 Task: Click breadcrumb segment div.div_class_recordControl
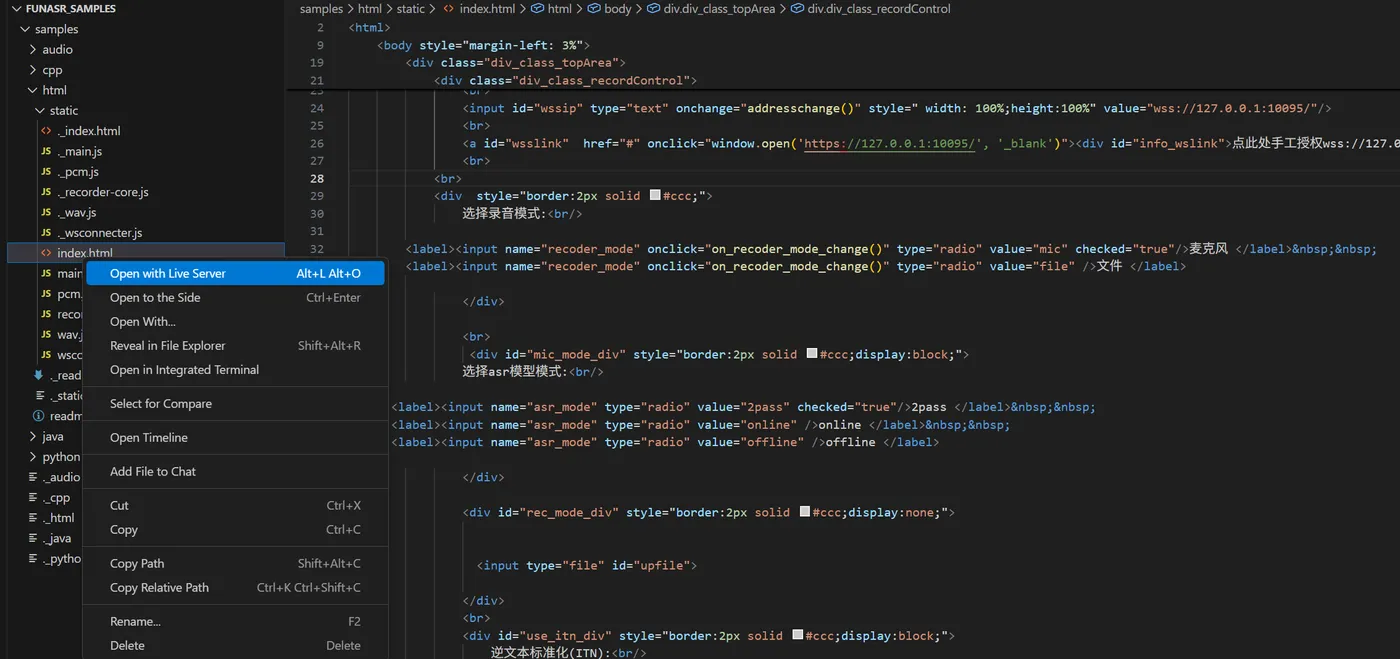(879, 9)
